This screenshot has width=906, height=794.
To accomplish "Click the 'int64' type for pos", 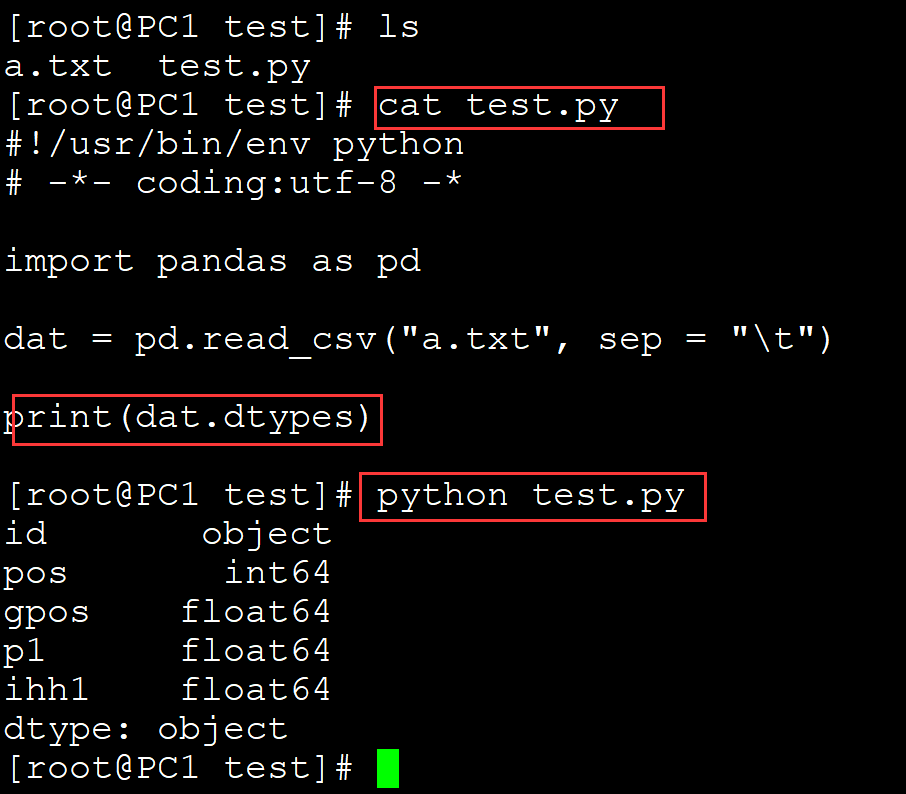I will tap(277, 572).
